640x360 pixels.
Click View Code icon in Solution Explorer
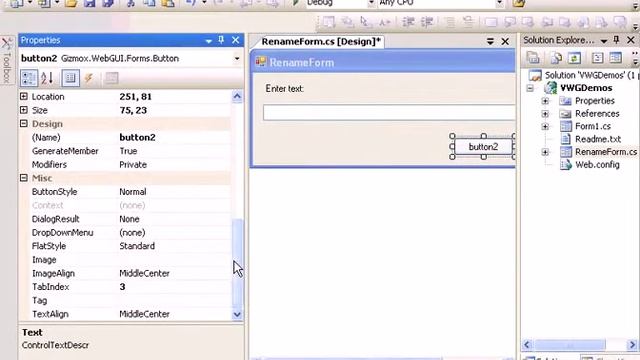pos(598,58)
